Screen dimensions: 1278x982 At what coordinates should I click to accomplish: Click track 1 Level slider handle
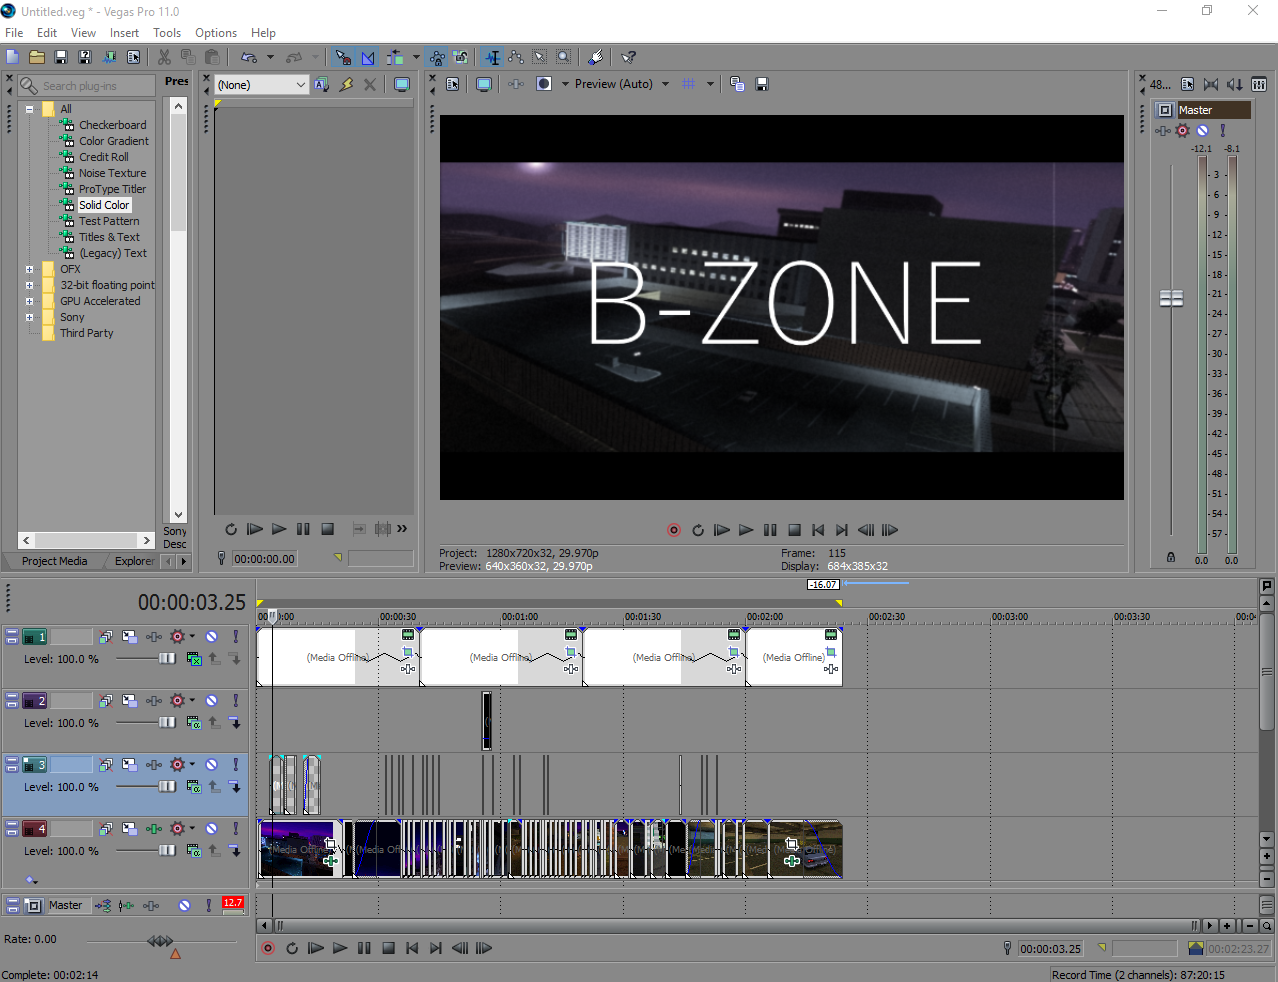click(x=167, y=658)
